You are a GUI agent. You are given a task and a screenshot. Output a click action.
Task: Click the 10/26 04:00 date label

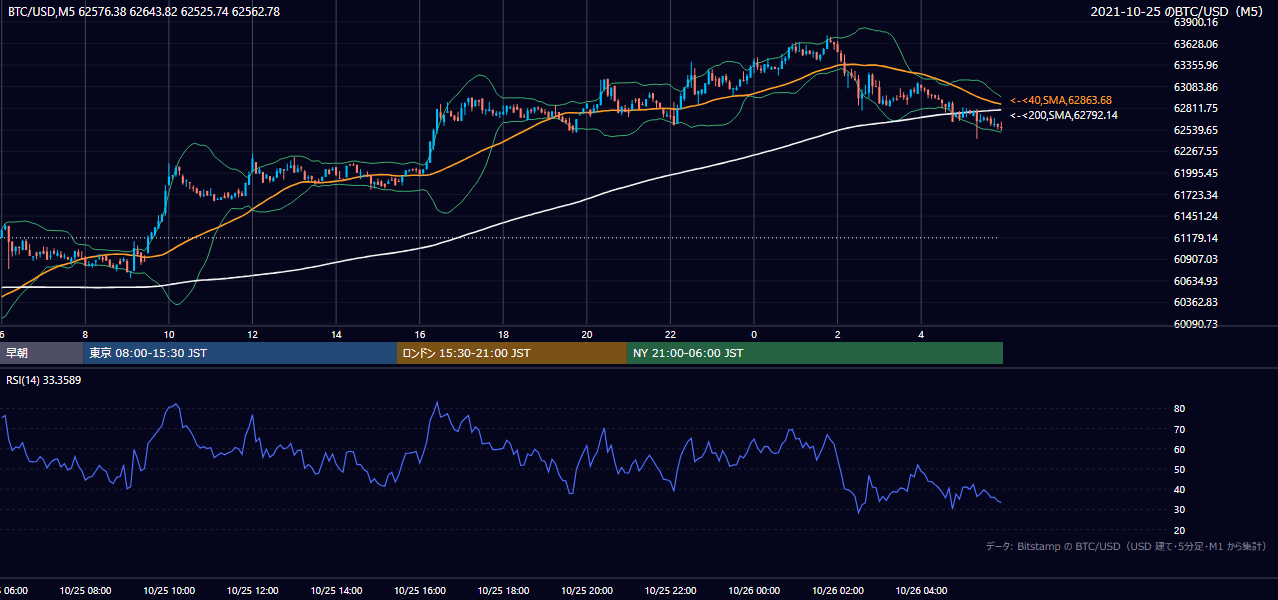click(x=922, y=591)
